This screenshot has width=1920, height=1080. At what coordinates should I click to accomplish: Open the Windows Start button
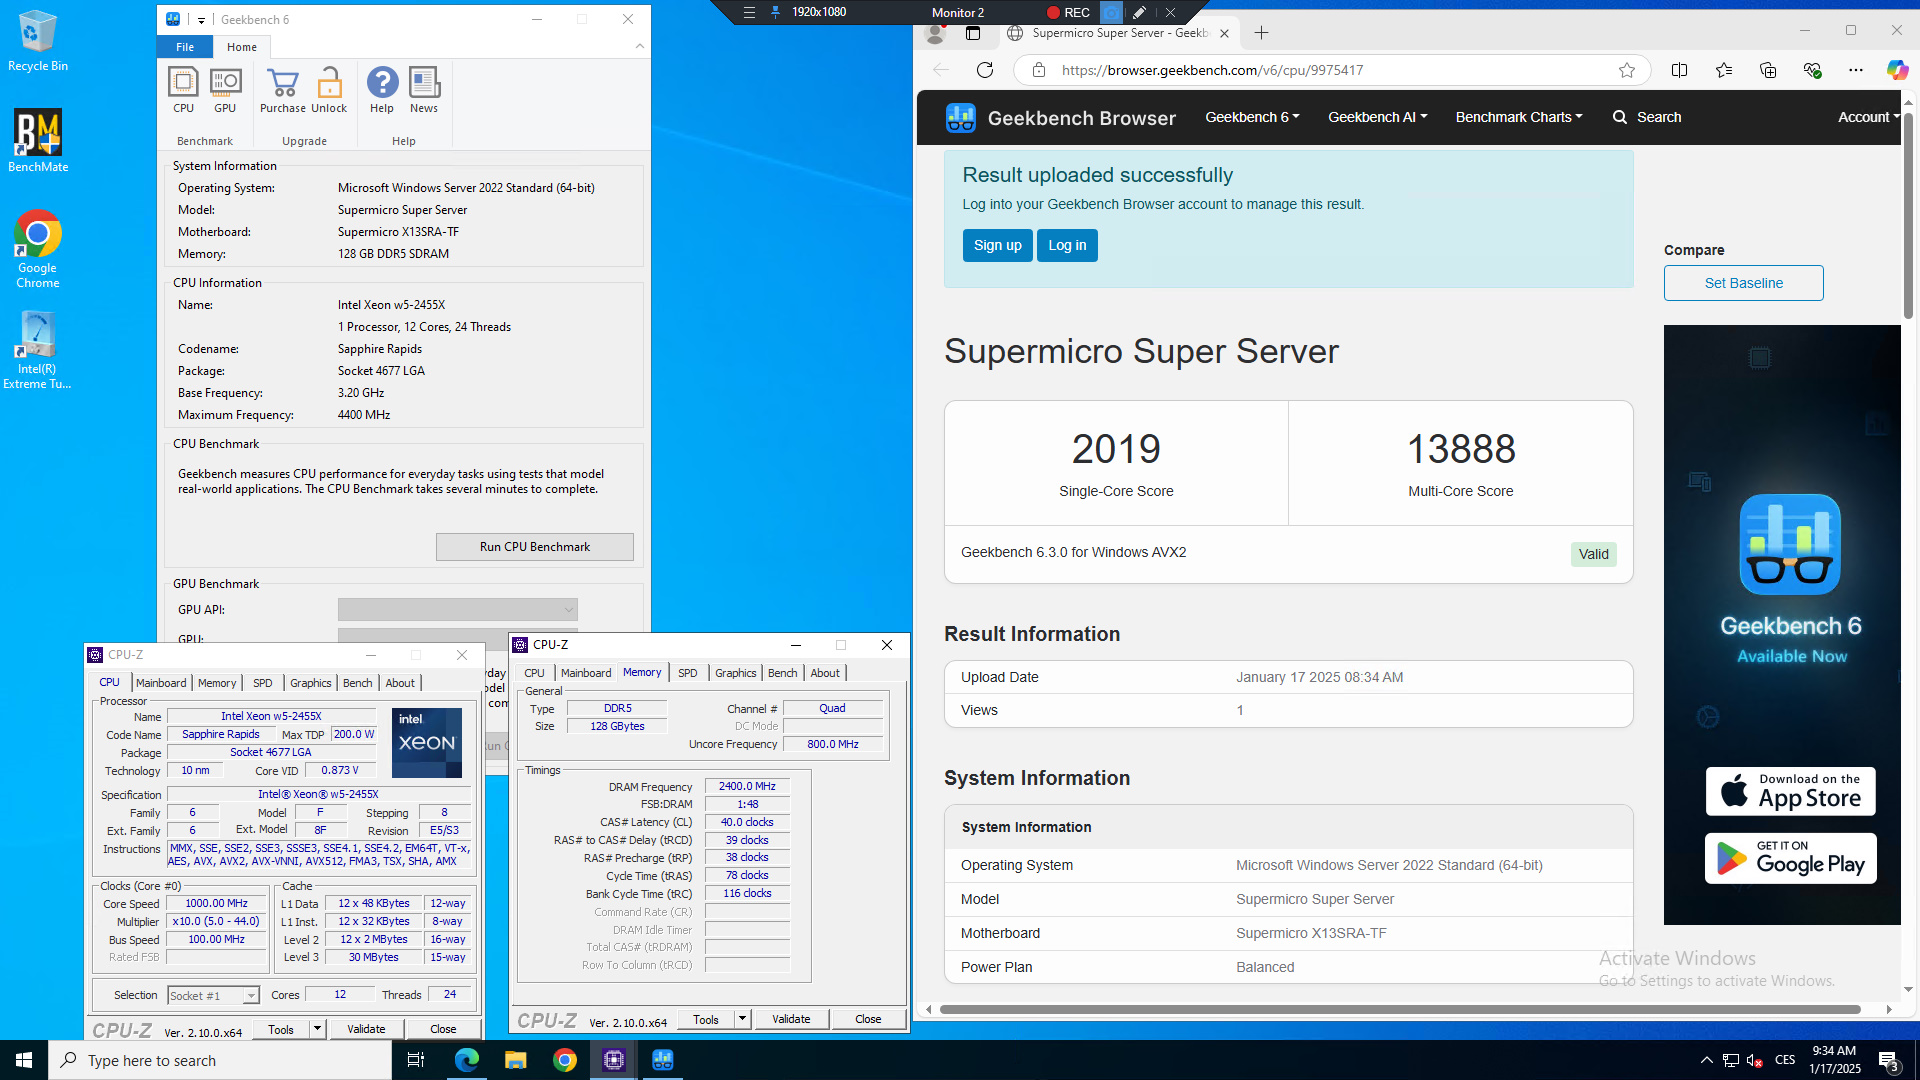coord(24,1060)
